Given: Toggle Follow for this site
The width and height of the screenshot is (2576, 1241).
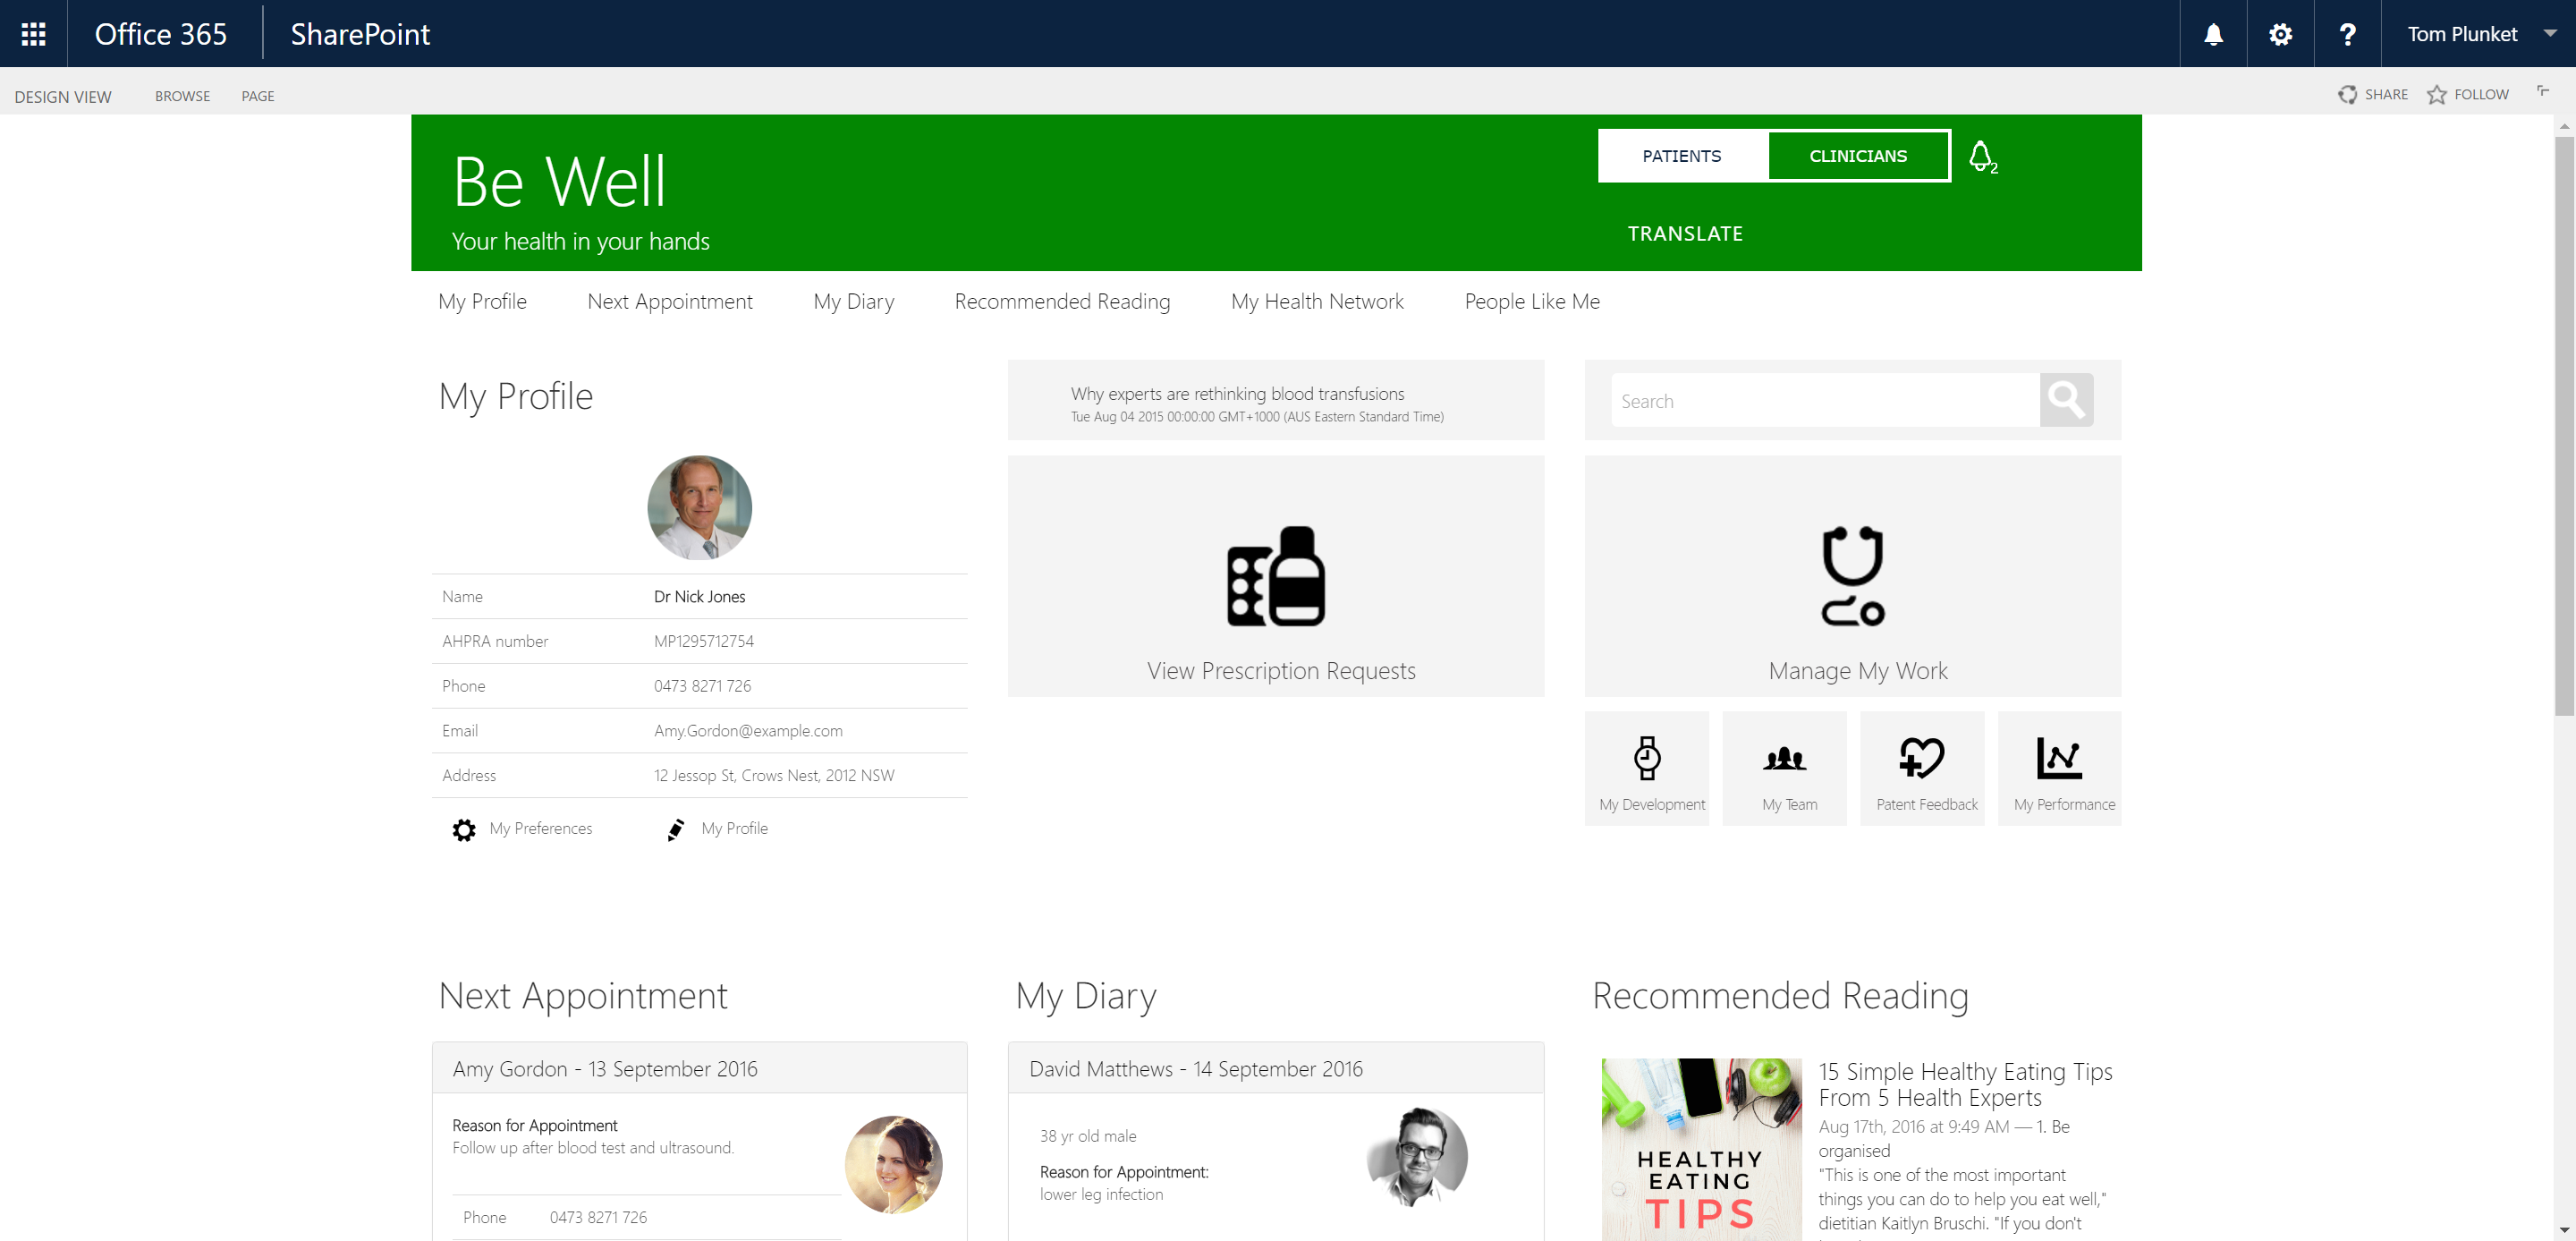Looking at the screenshot, I should (x=2469, y=94).
